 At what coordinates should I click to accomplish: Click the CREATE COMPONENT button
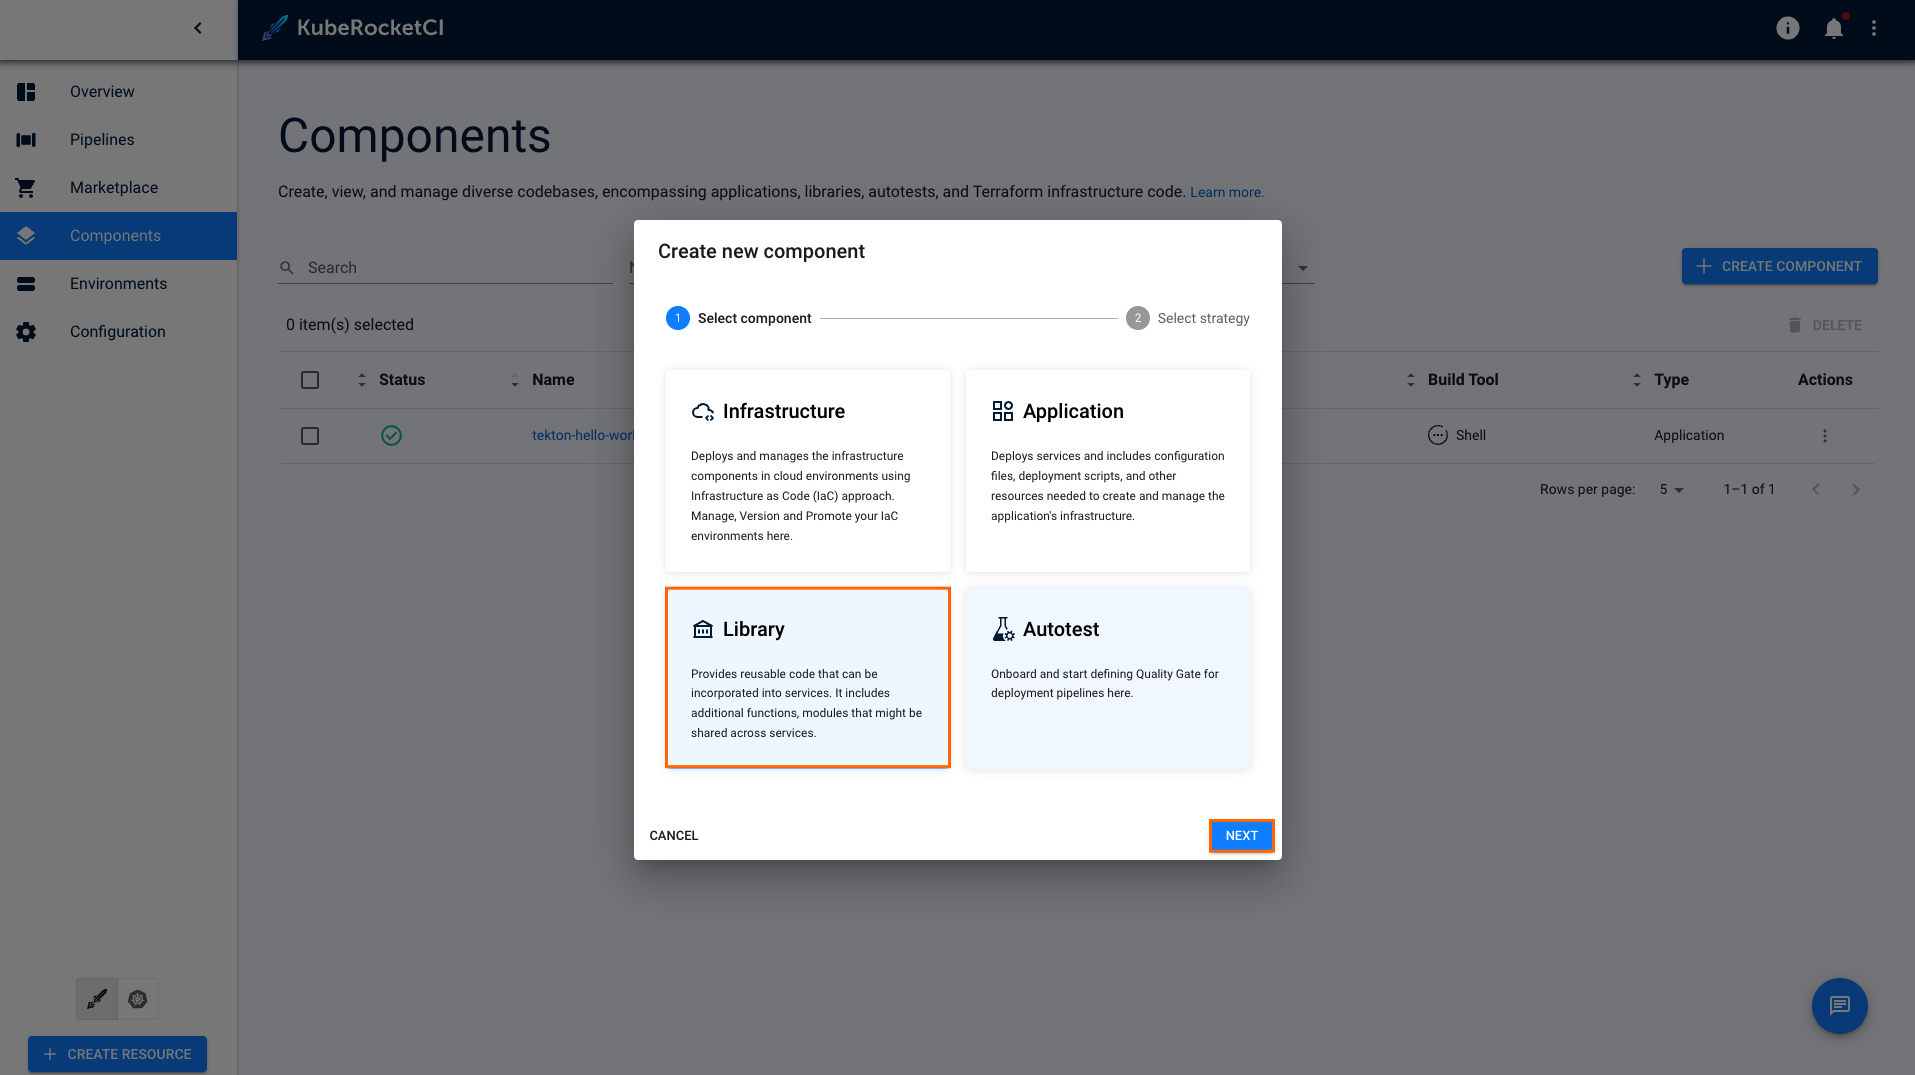1779,266
